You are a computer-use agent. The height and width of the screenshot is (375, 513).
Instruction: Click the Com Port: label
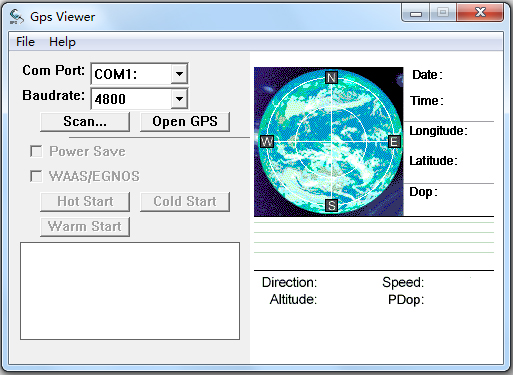pyautogui.click(x=54, y=71)
